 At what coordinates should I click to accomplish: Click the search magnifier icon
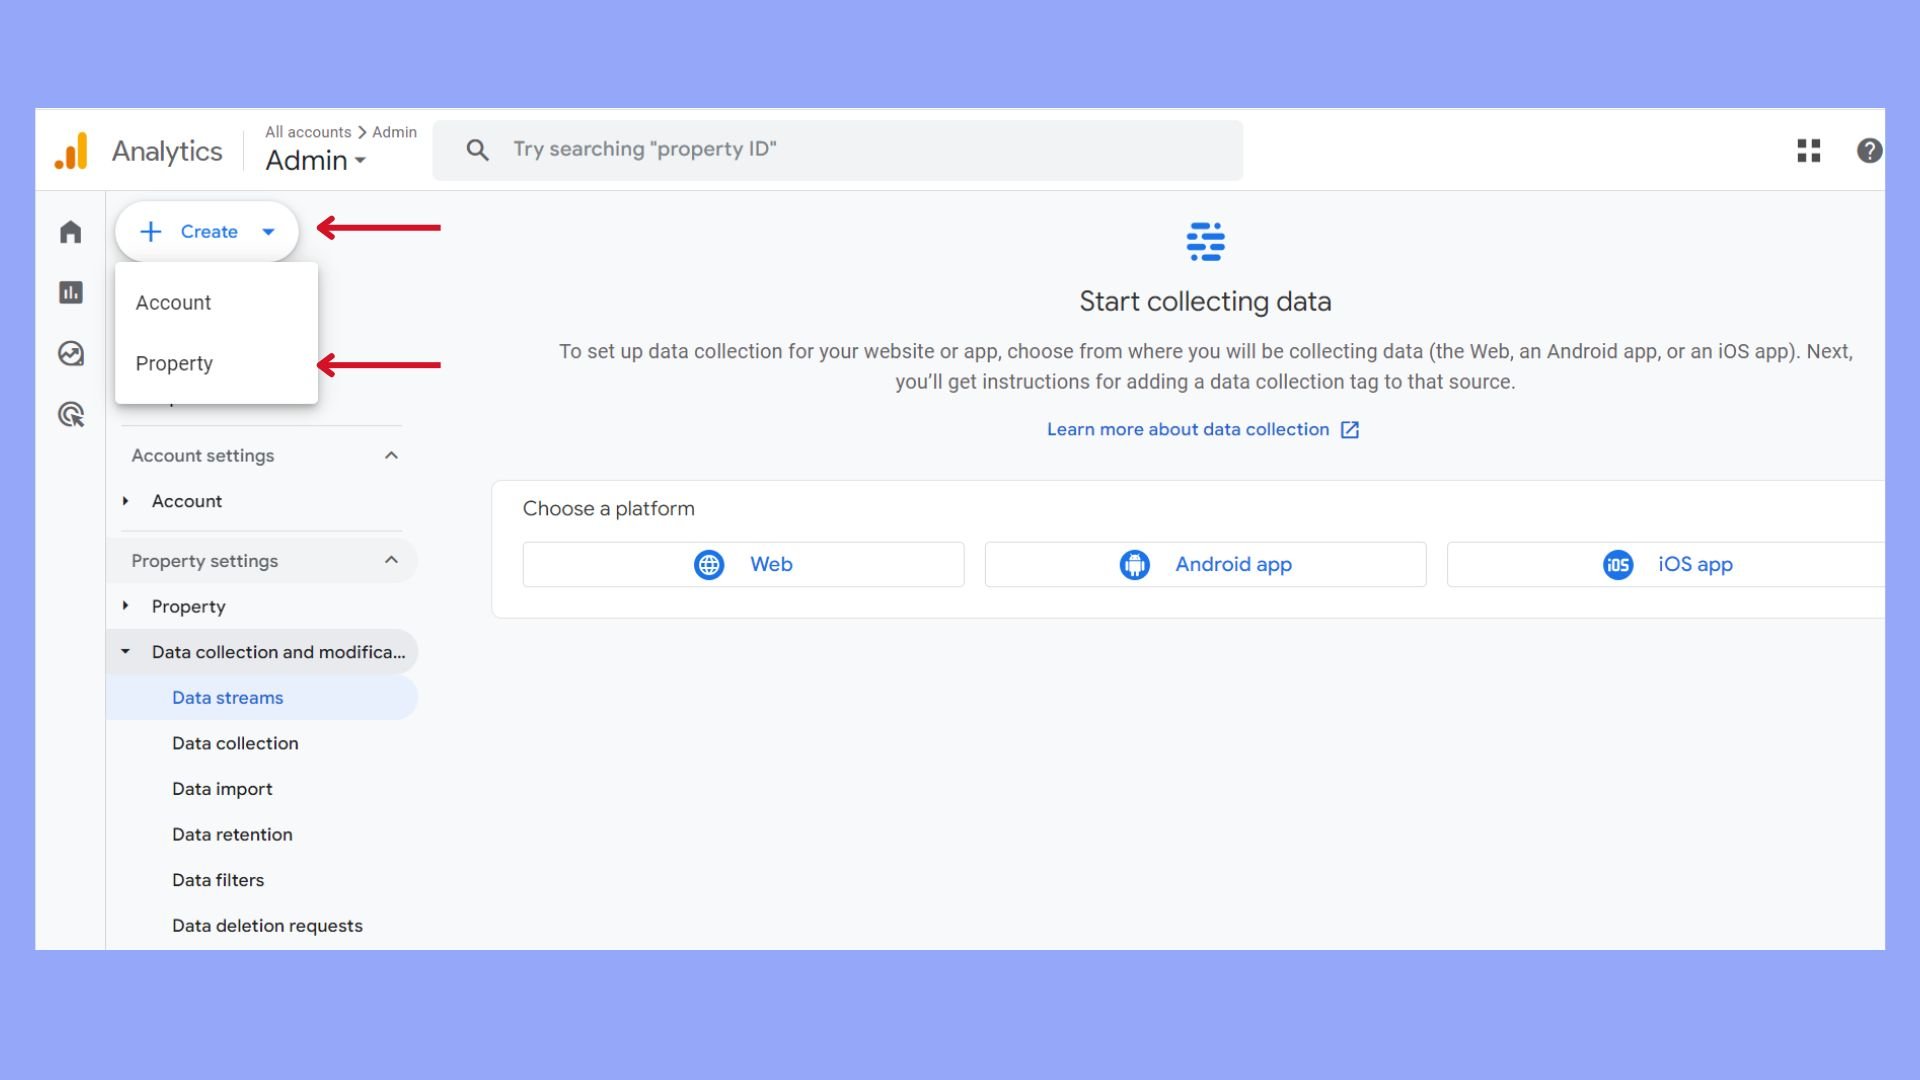[x=477, y=151]
